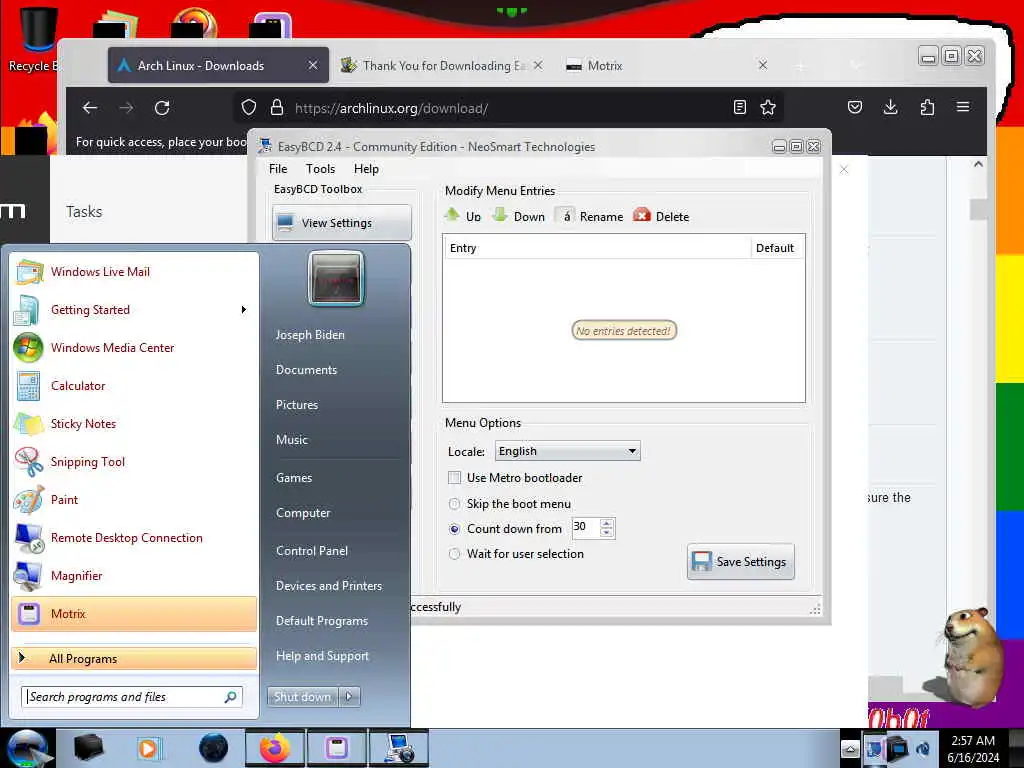Screen dimensions: 1024x768
Task: Open Firefox extensions puzzle icon
Action: coord(927,107)
